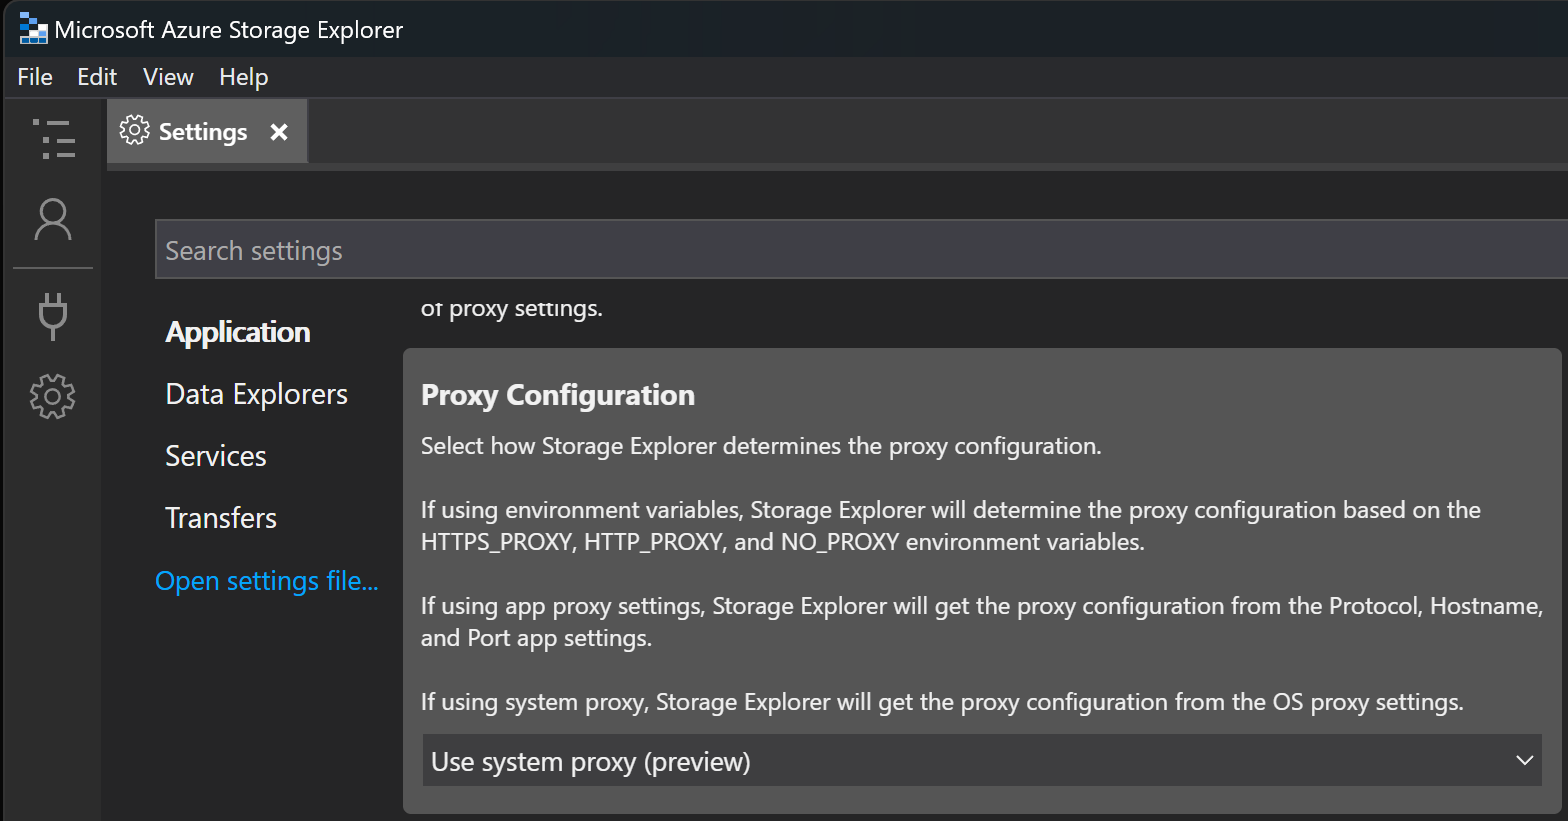Click the proxy dropdown chevron arrow
Viewport: 1568px width, 821px height.
point(1524,761)
